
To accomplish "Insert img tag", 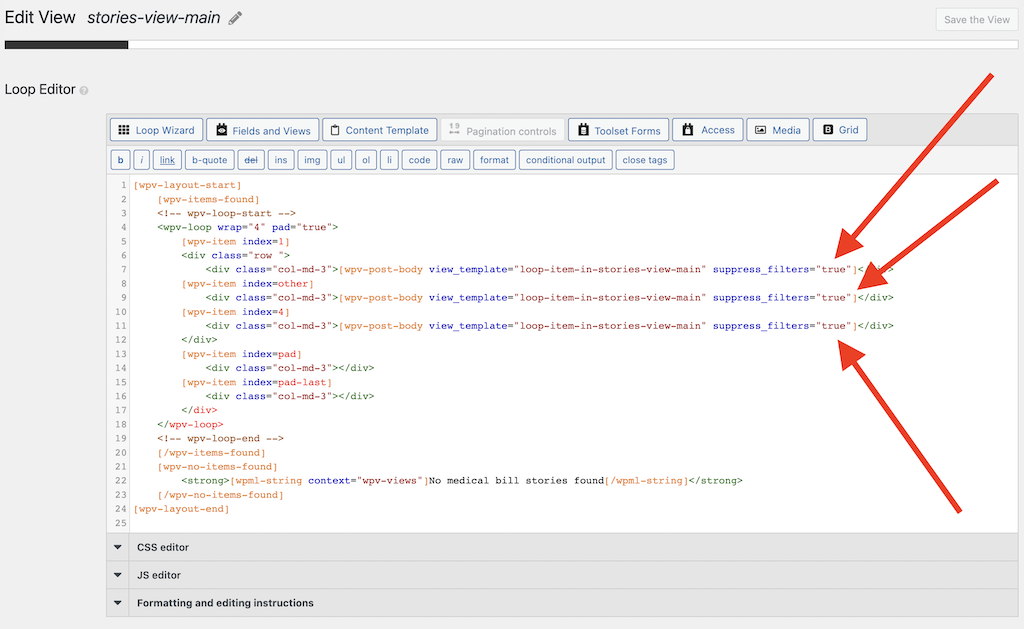I will click(312, 160).
